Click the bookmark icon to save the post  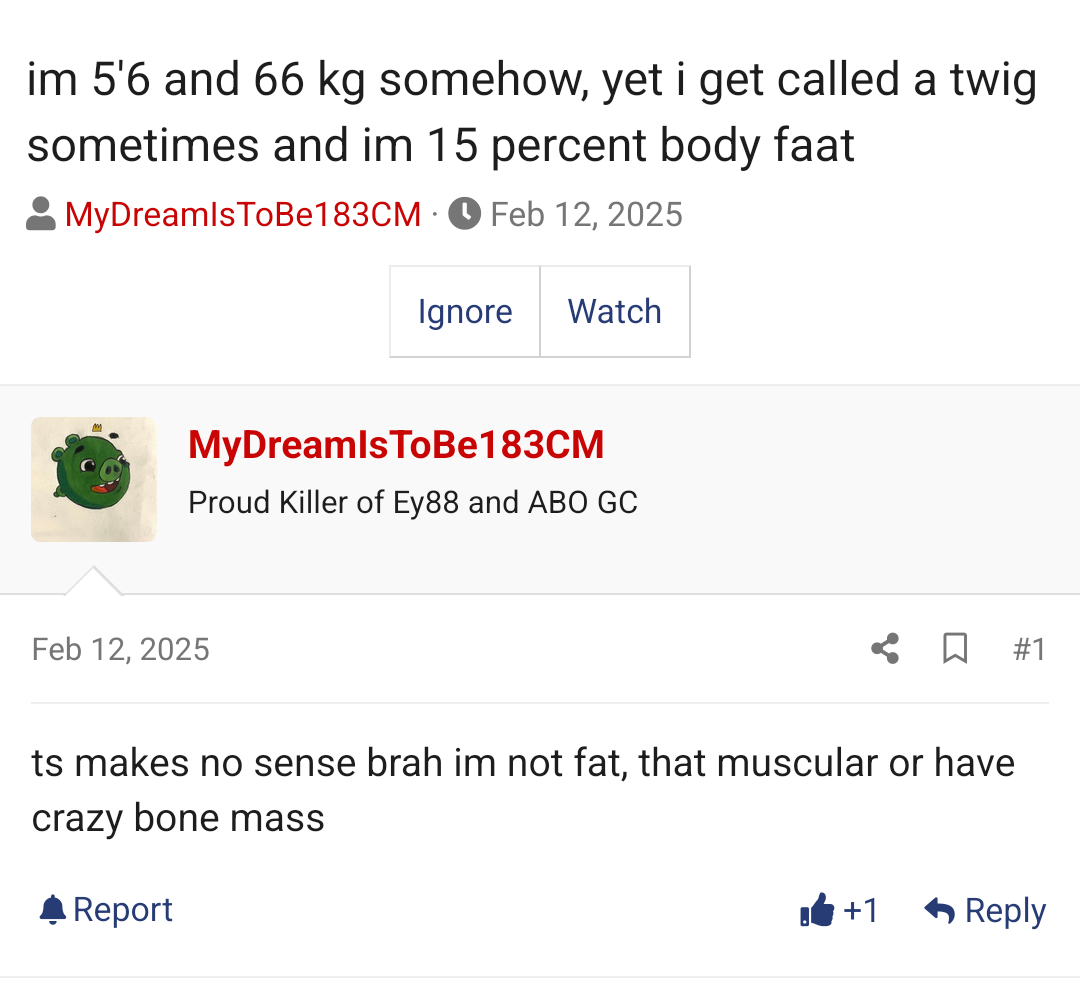[955, 649]
